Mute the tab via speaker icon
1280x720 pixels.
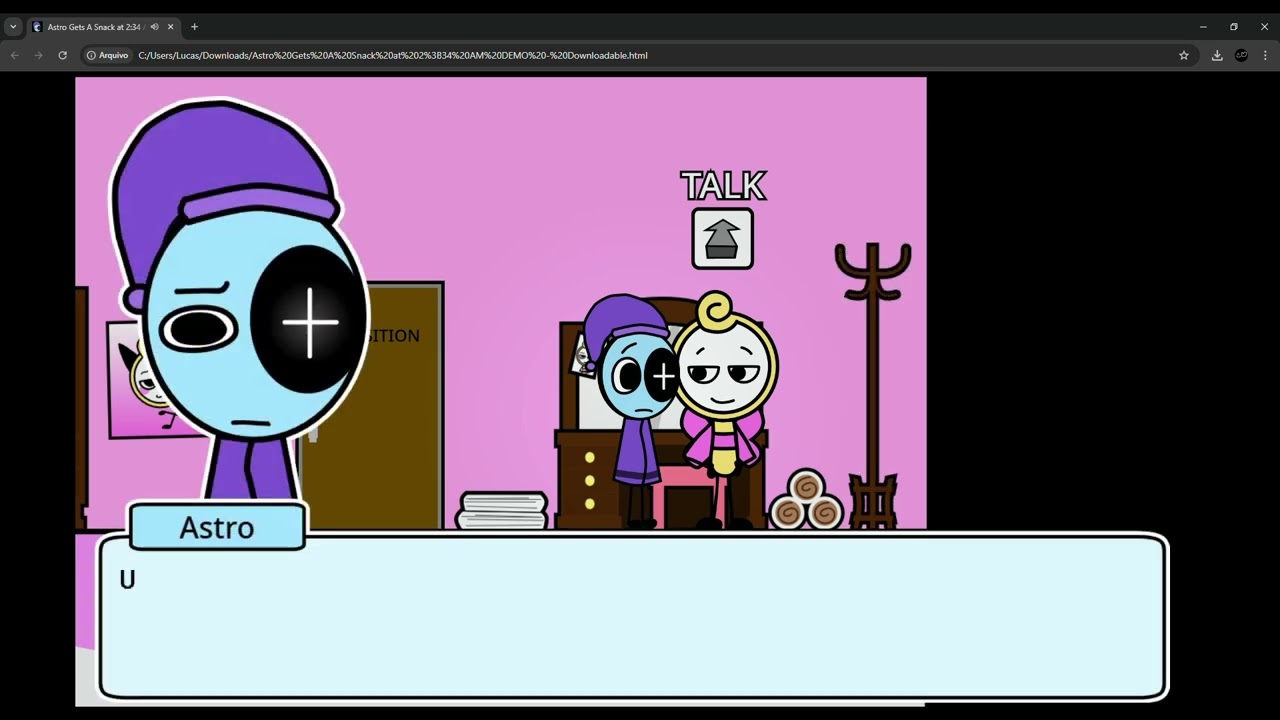154,27
